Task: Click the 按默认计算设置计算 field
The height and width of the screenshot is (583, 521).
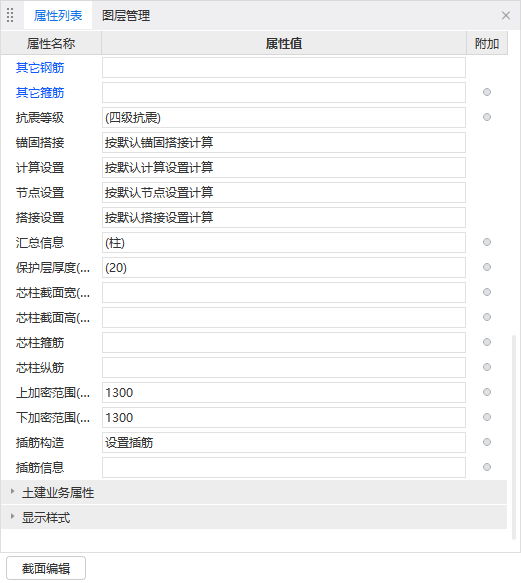Action: (284, 167)
